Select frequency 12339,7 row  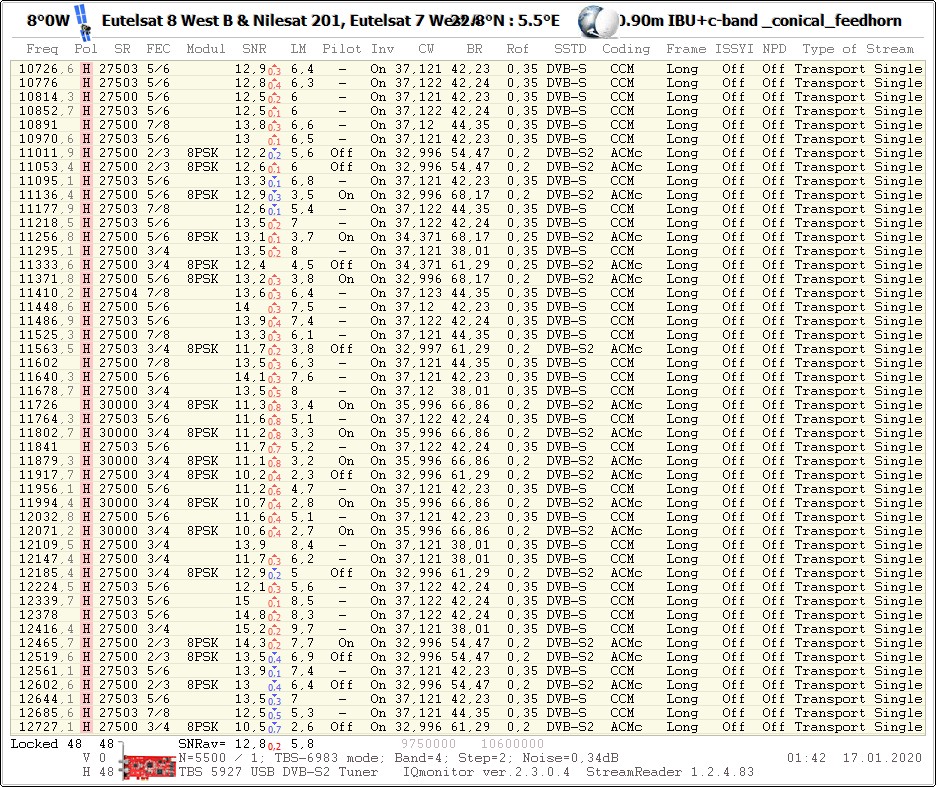tap(468, 601)
